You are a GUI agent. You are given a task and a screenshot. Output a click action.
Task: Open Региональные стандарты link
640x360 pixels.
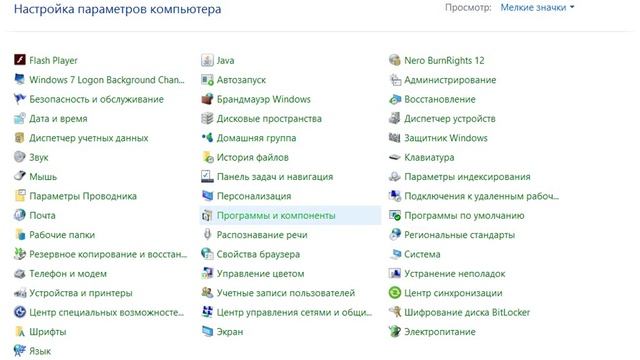(x=459, y=235)
